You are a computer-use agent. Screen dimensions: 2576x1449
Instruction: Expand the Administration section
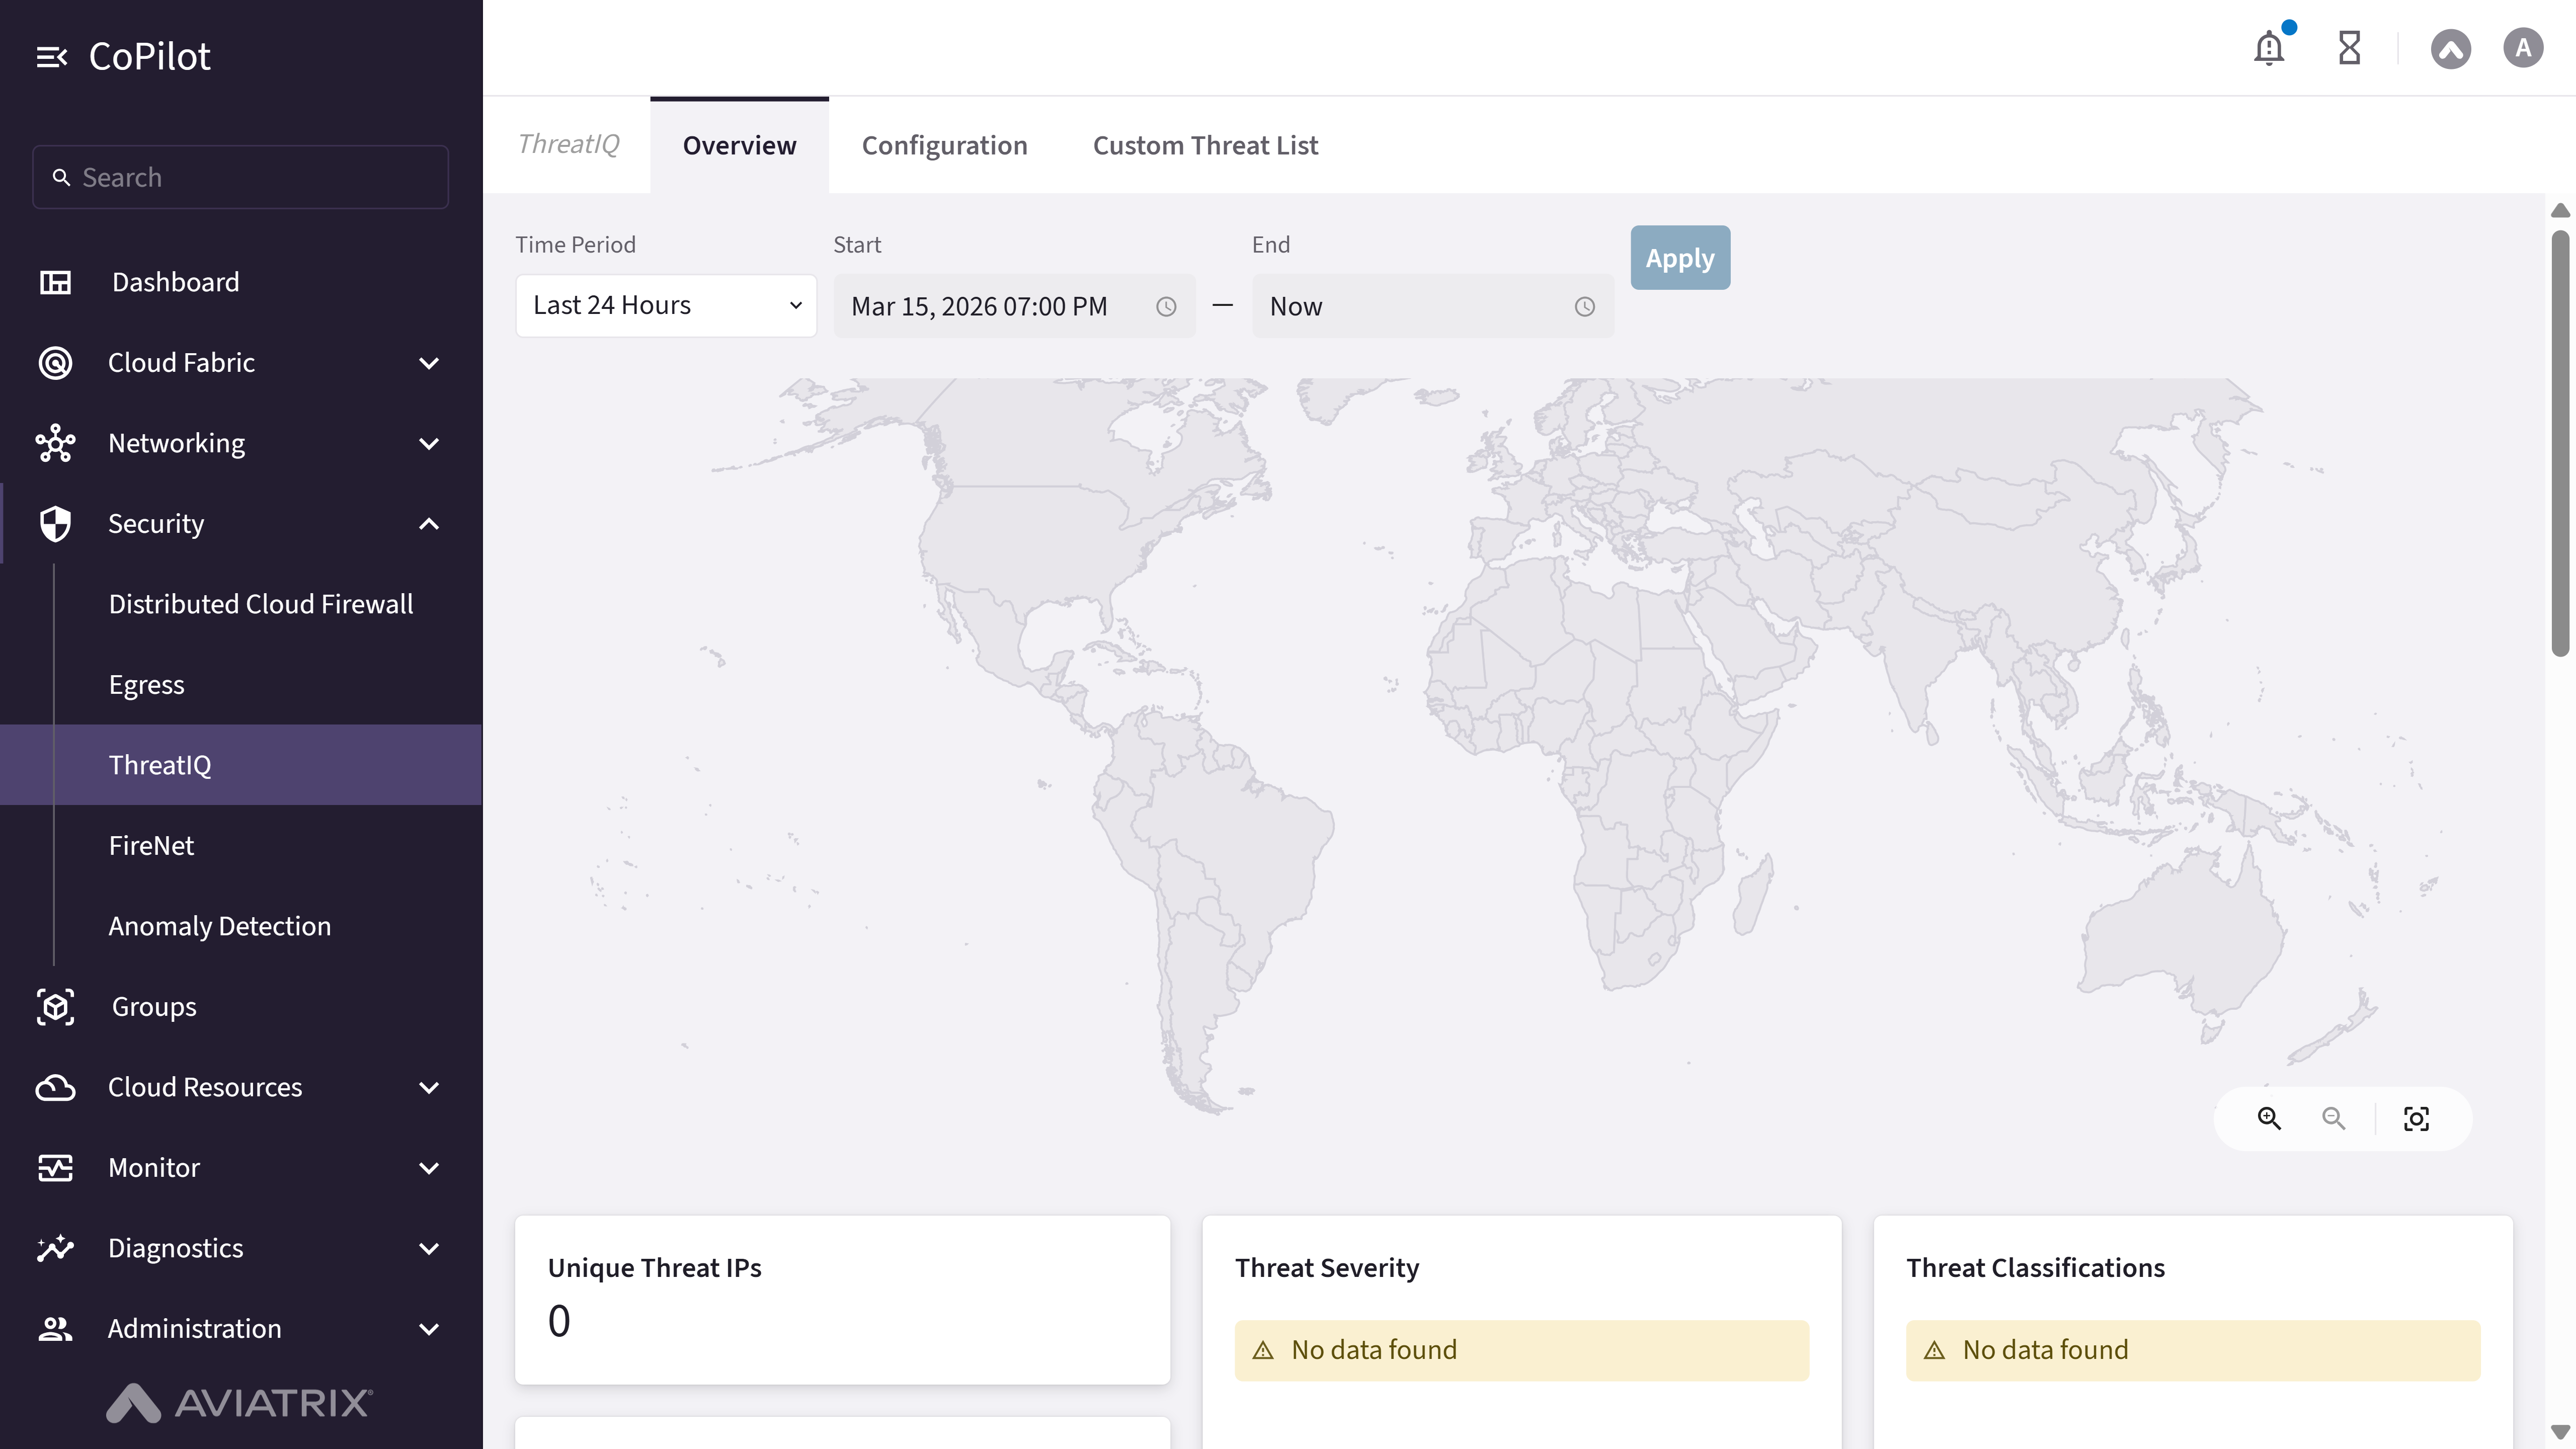(x=429, y=1329)
